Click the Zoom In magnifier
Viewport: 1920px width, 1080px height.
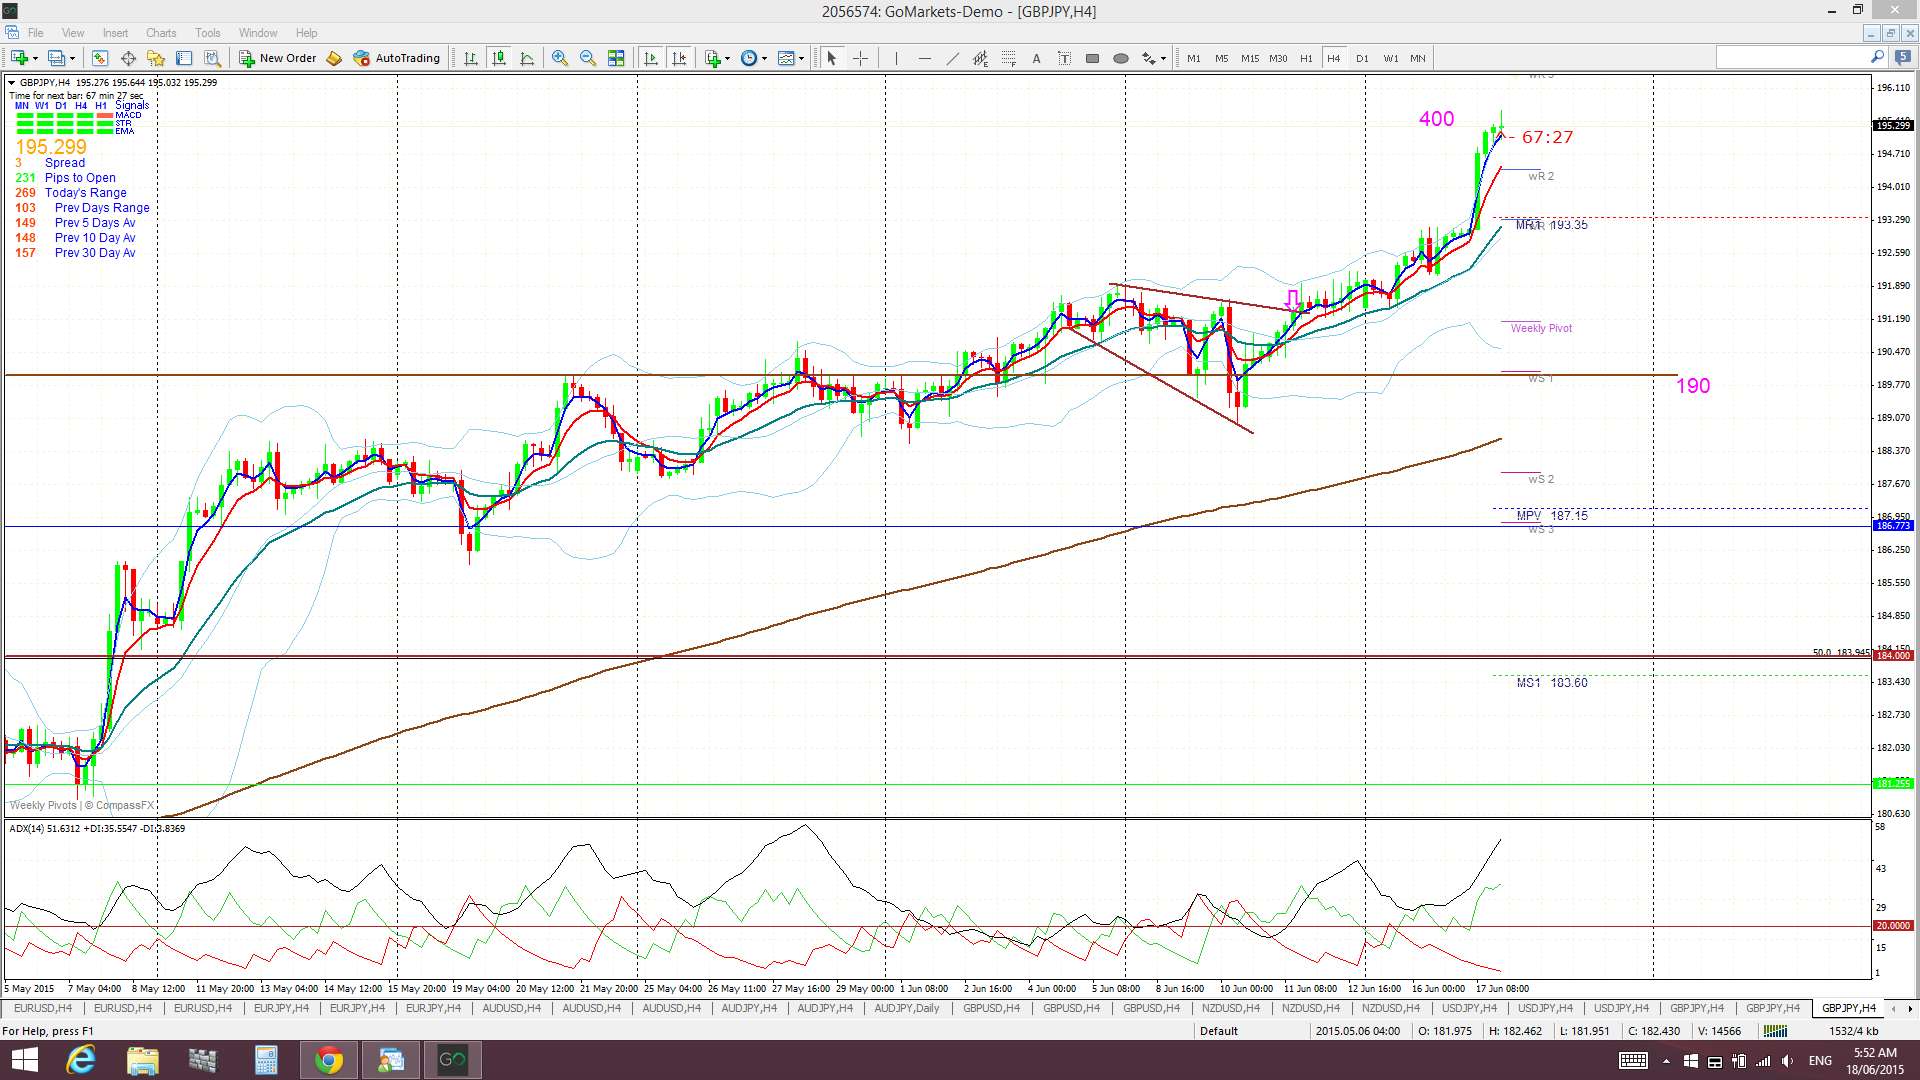pos(560,58)
